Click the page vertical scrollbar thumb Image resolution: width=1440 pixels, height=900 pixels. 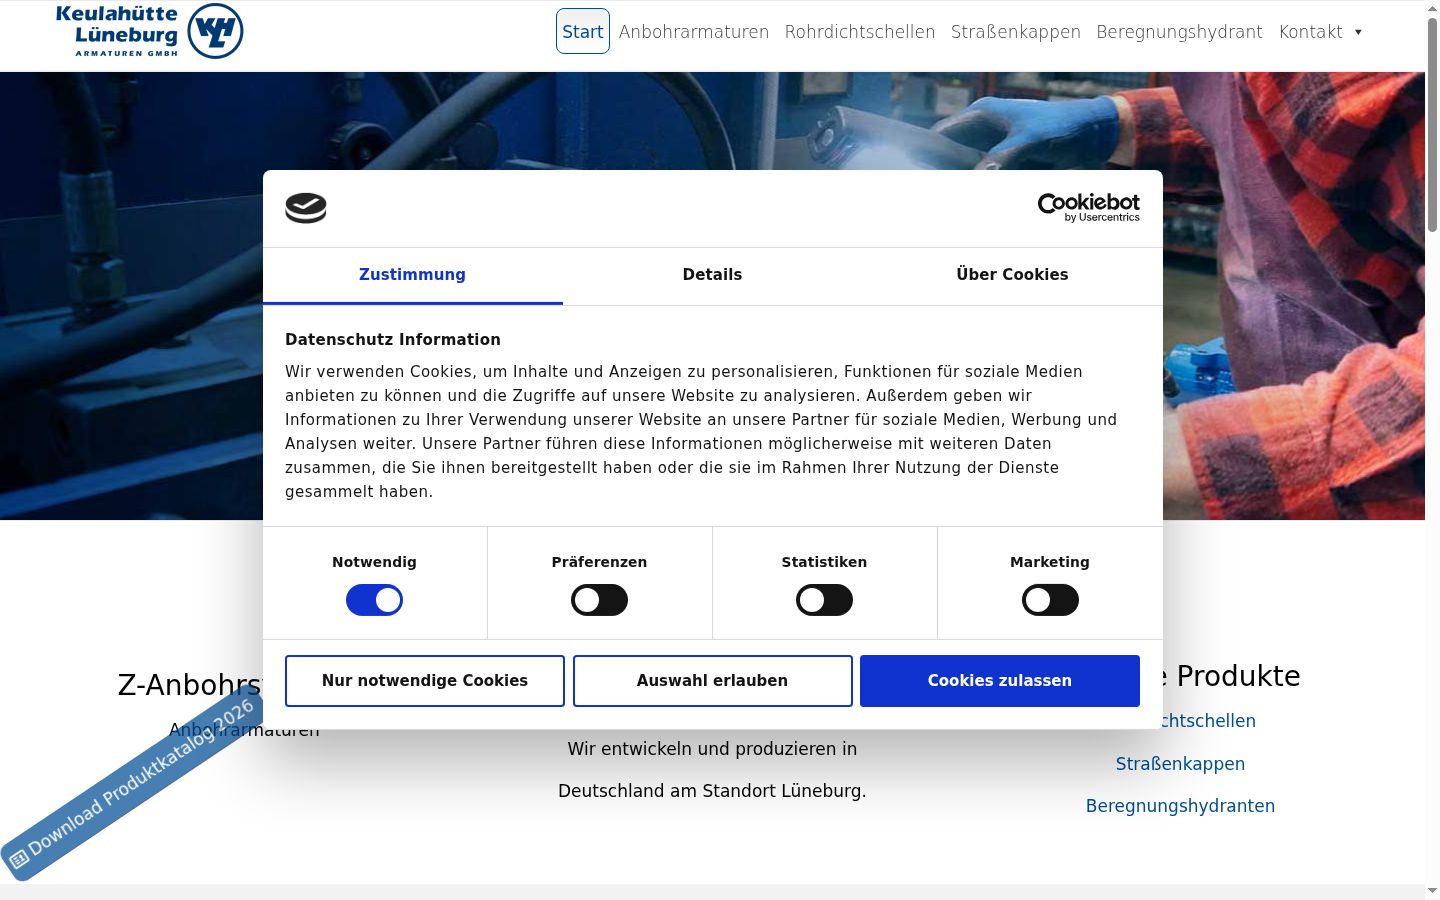1432,125
